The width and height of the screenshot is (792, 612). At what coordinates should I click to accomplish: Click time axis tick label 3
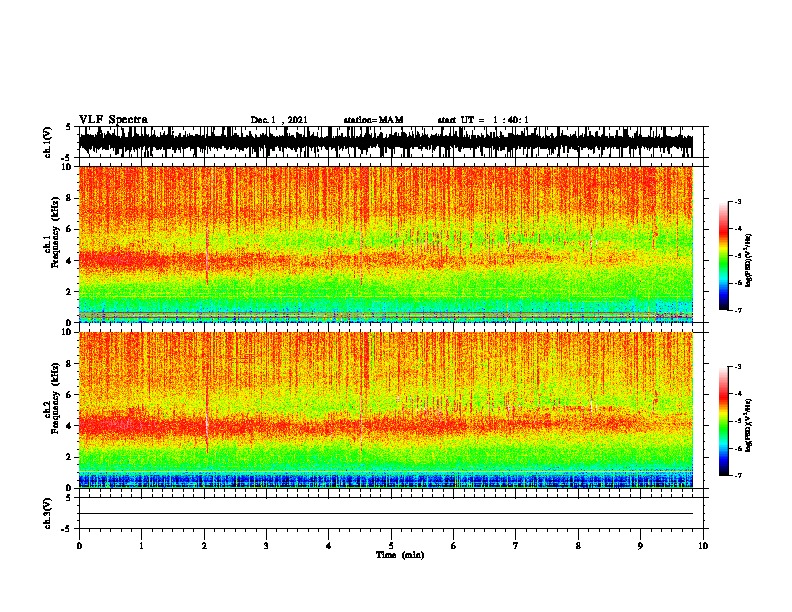266,546
